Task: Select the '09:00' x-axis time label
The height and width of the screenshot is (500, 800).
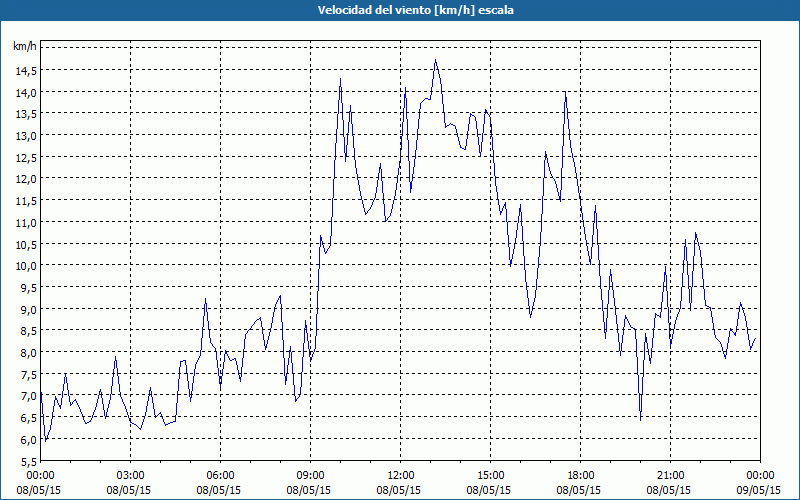Action: coord(311,476)
